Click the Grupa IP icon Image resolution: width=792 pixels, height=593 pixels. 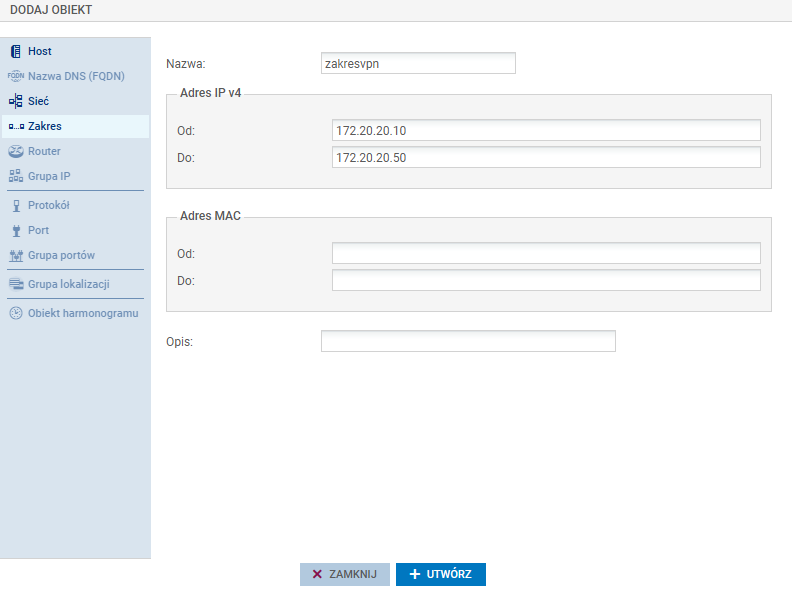(15, 176)
